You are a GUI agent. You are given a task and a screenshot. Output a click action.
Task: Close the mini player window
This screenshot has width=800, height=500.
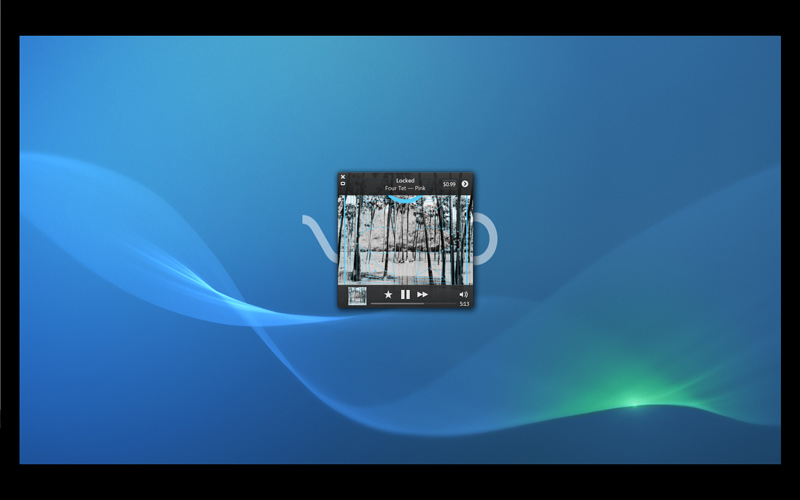343,177
